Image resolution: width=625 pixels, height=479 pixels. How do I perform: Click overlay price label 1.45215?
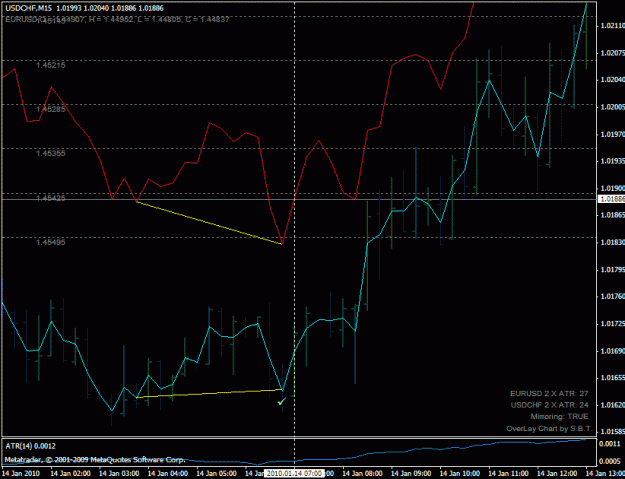pyautogui.click(x=51, y=65)
